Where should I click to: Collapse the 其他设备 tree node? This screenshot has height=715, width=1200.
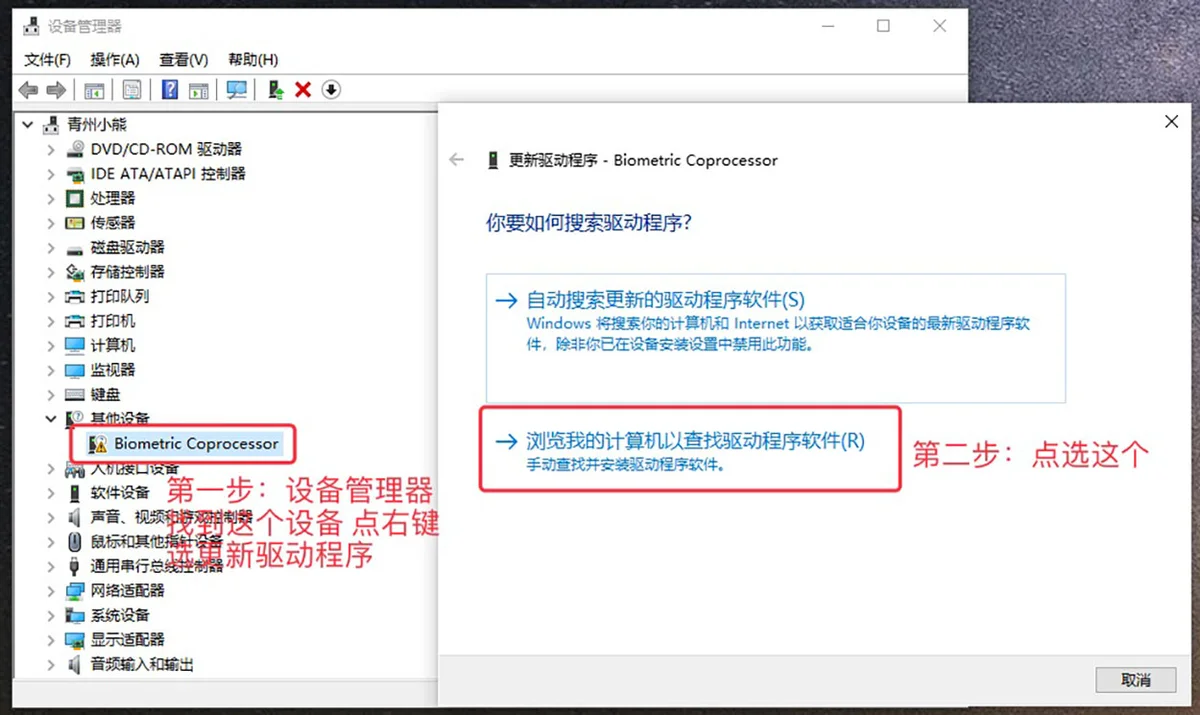(x=51, y=419)
